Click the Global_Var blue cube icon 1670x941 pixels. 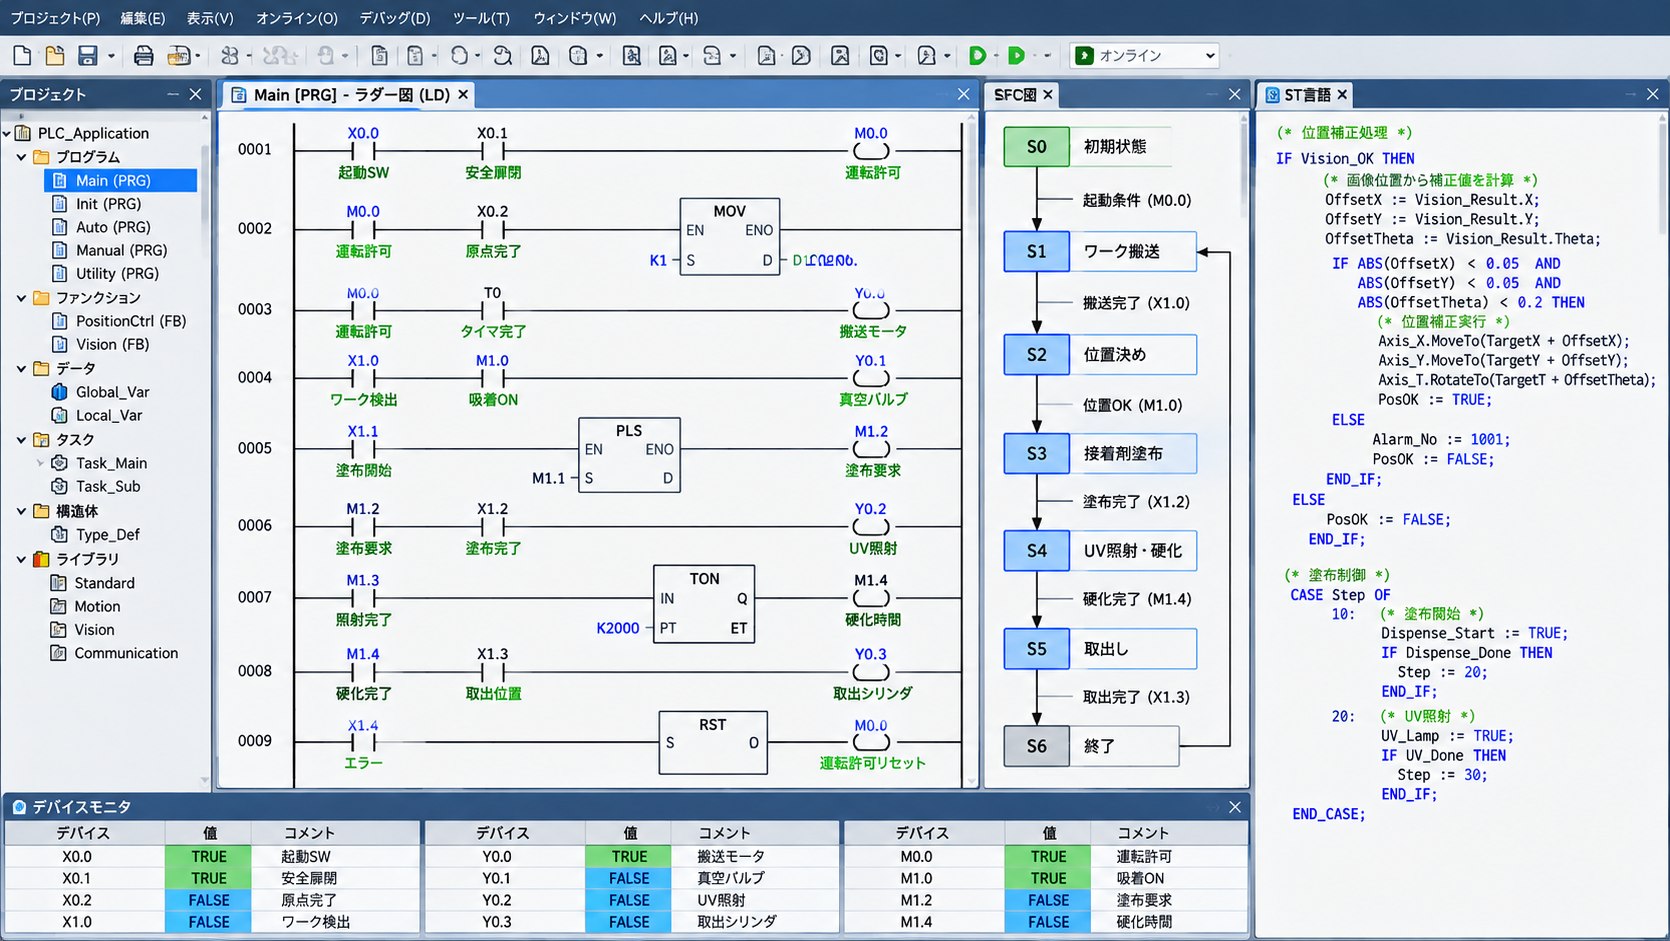pyautogui.click(x=59, y=392)
